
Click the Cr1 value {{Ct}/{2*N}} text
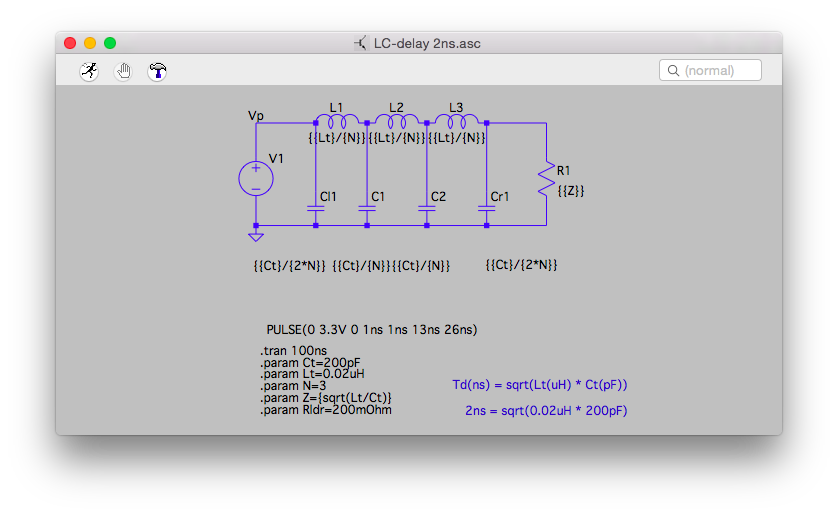click(522, 265)
